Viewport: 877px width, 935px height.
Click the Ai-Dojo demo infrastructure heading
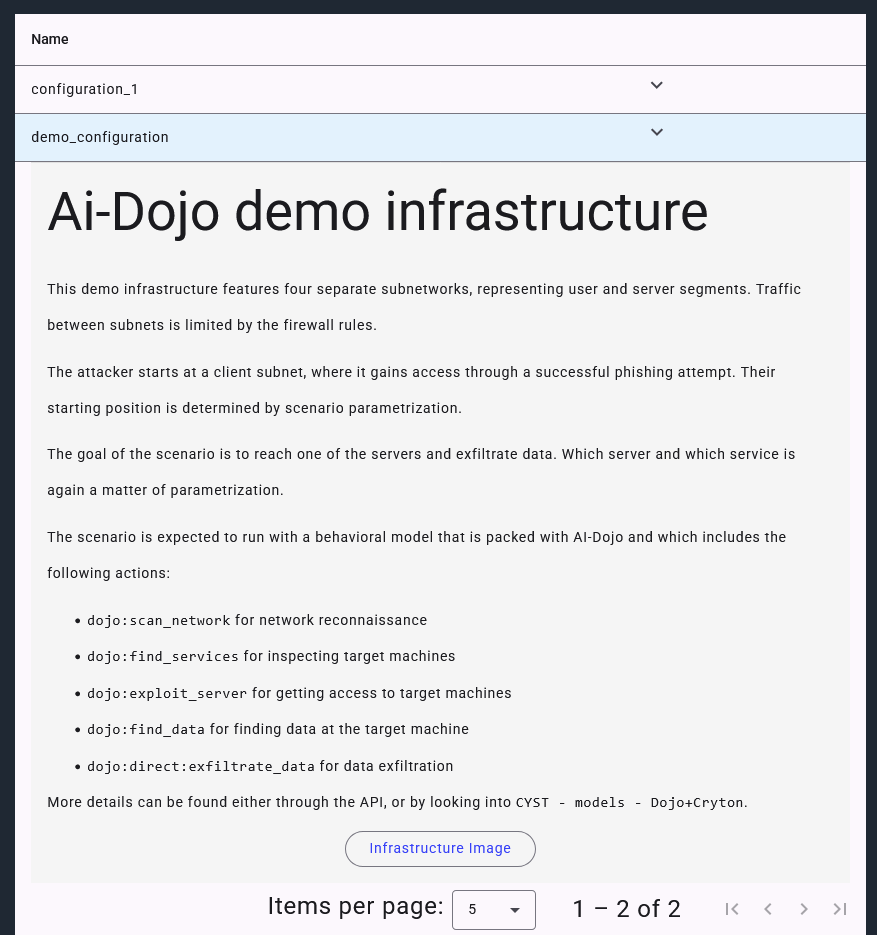click(378, 212)
